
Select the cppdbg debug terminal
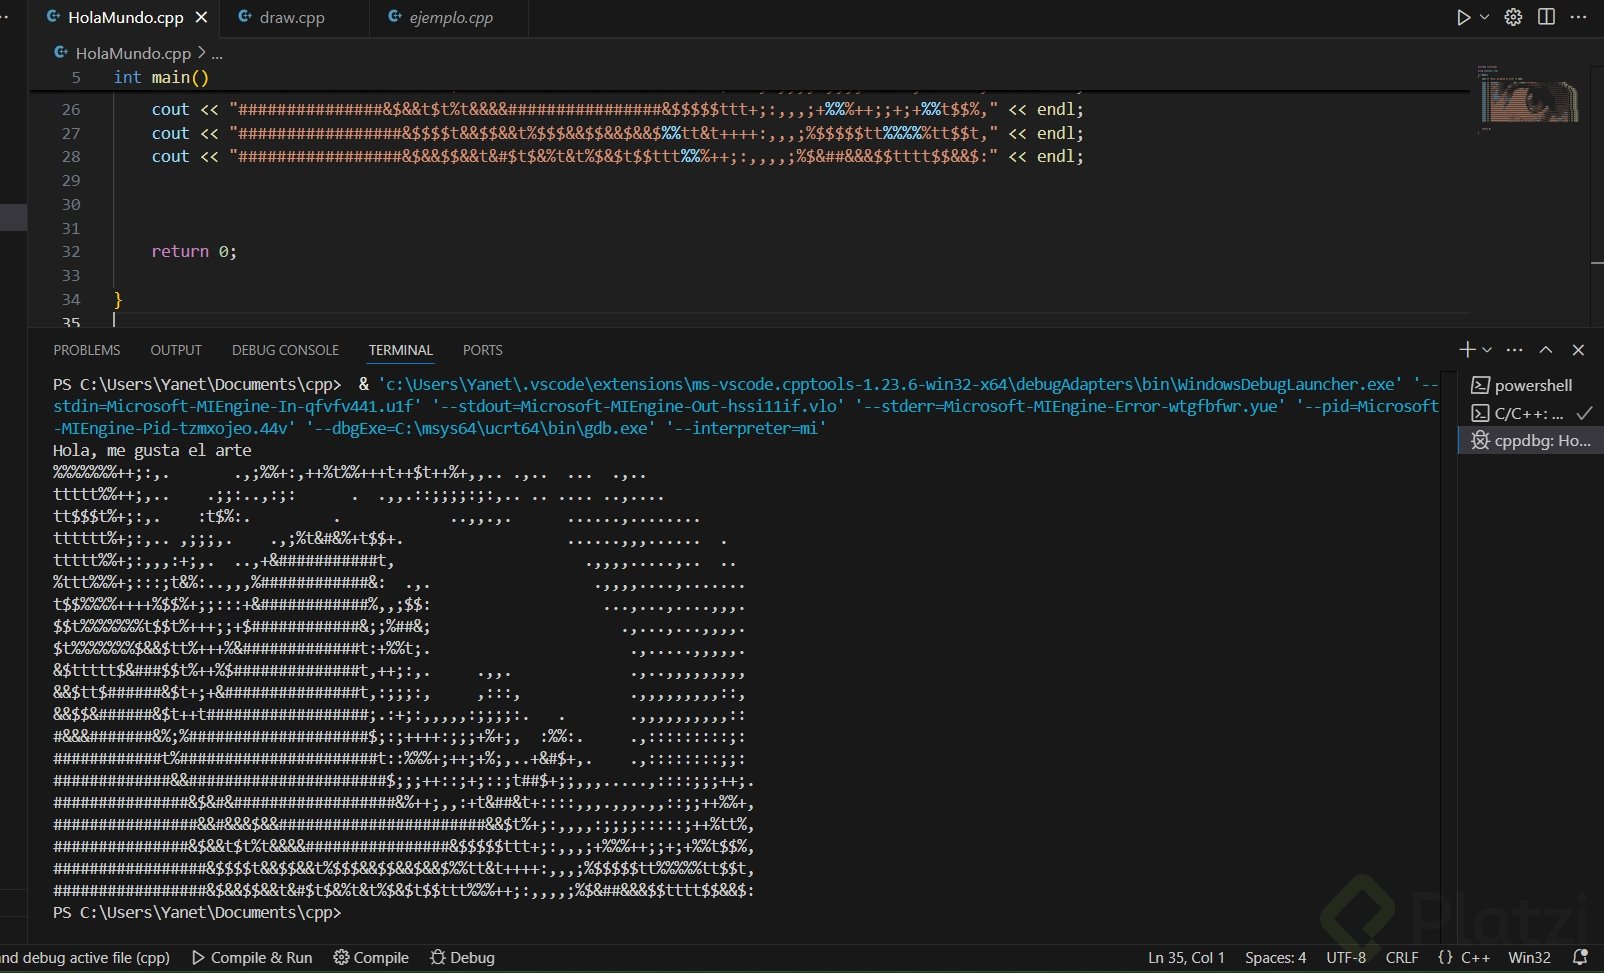pyautogui.click(x=1531, y=440)
